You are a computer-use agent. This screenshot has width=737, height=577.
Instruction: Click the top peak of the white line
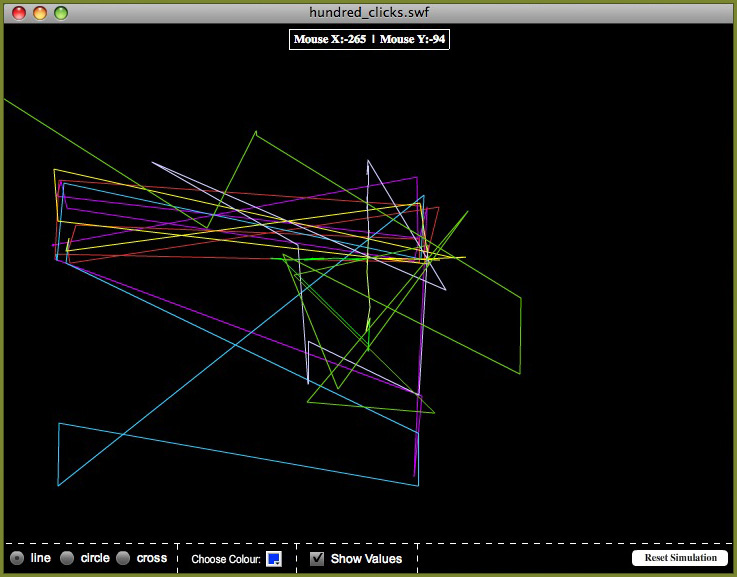tap(368, 160)
